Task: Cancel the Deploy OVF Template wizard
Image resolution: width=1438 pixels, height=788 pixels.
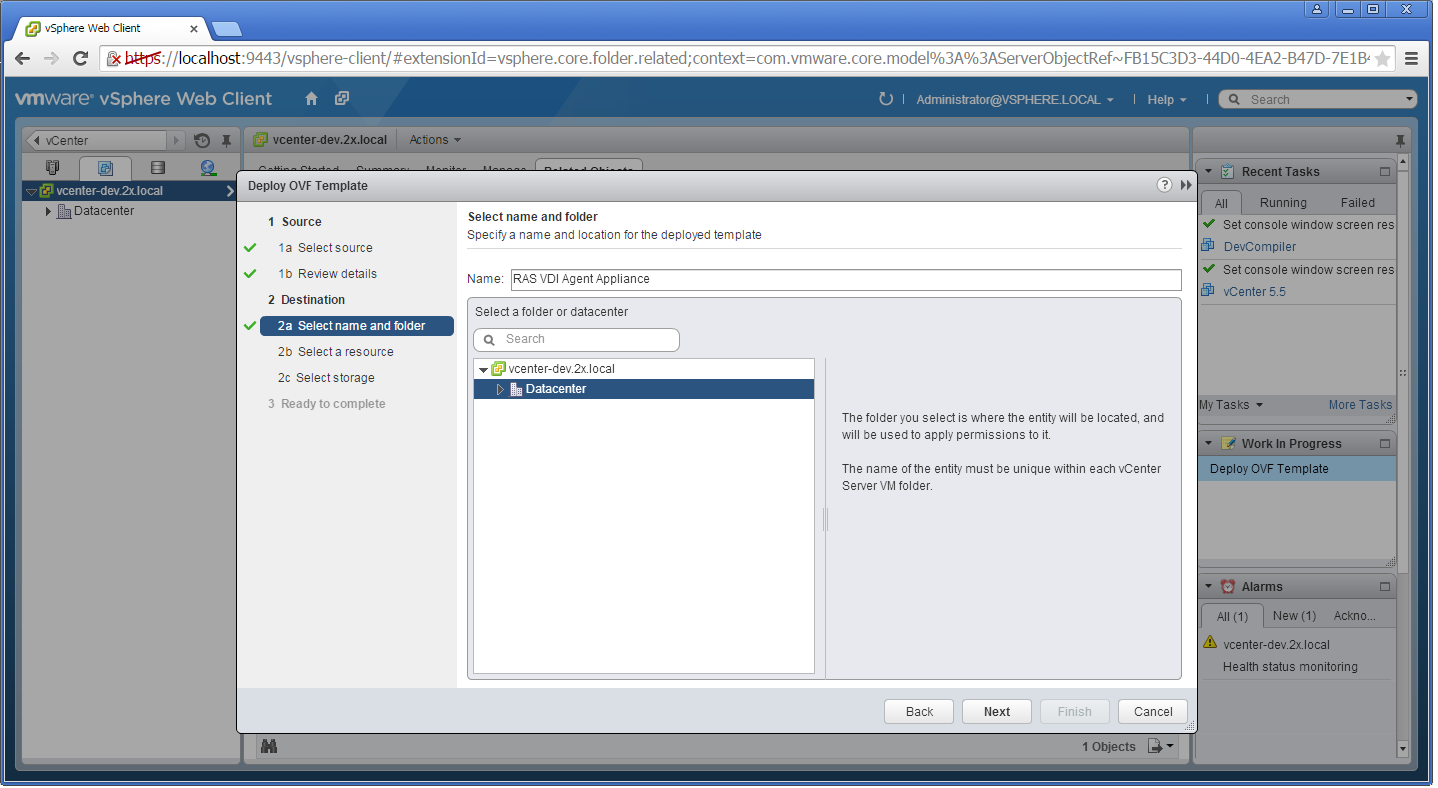Action: tap(1153, 712)
